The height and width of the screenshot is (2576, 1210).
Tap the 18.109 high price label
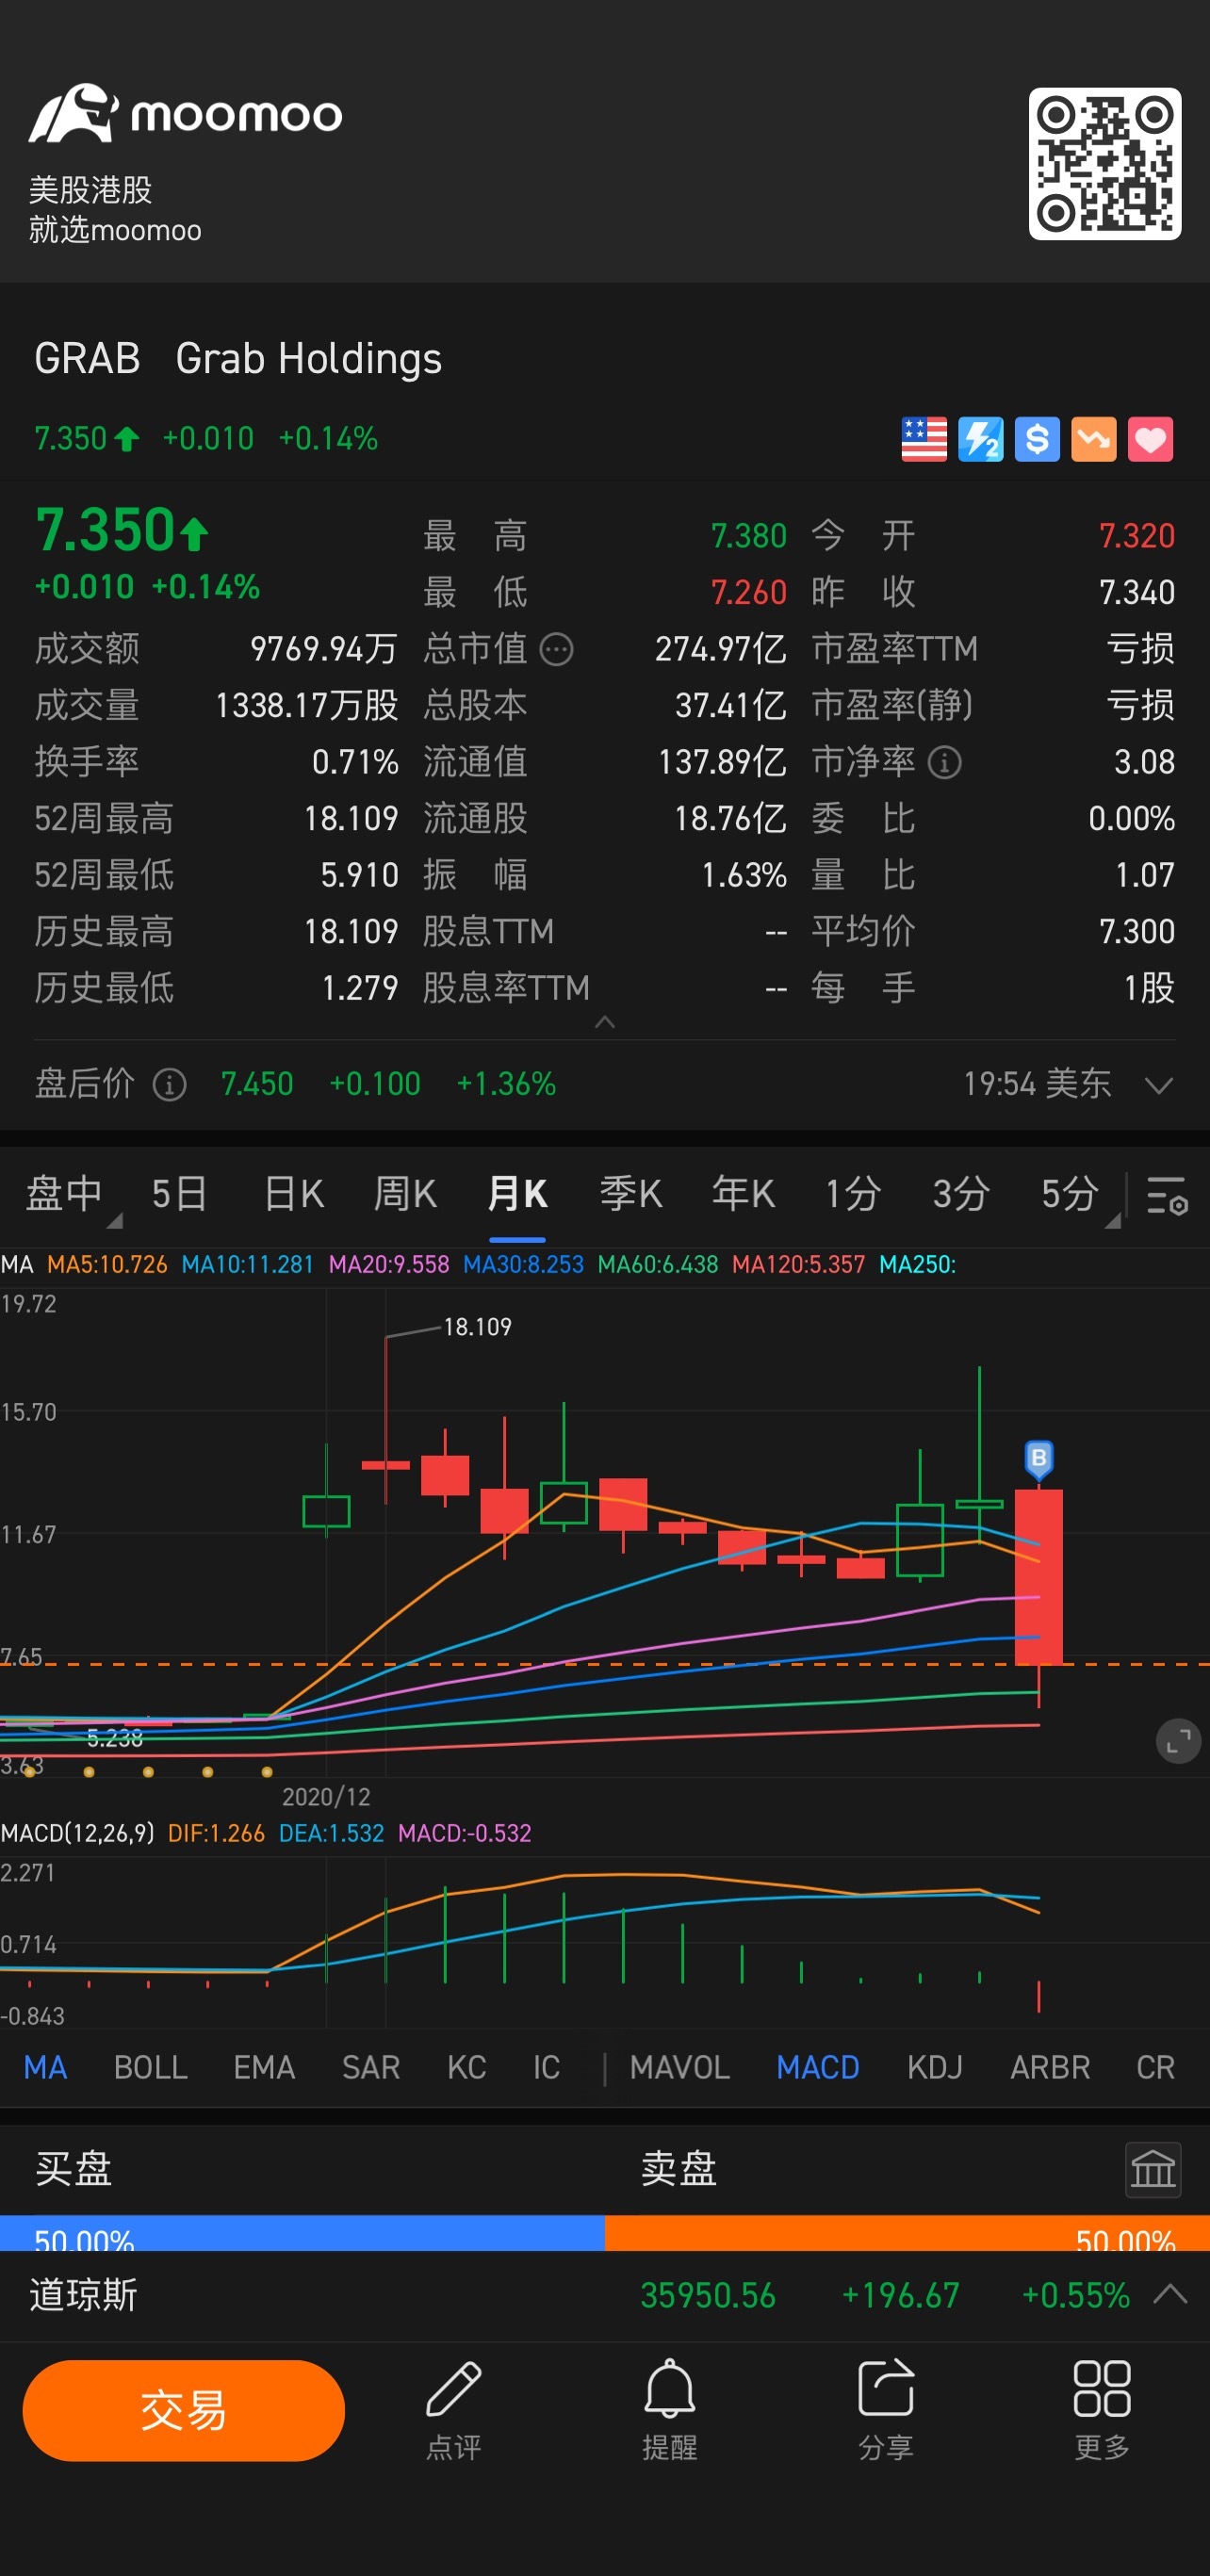(477, 1327)
